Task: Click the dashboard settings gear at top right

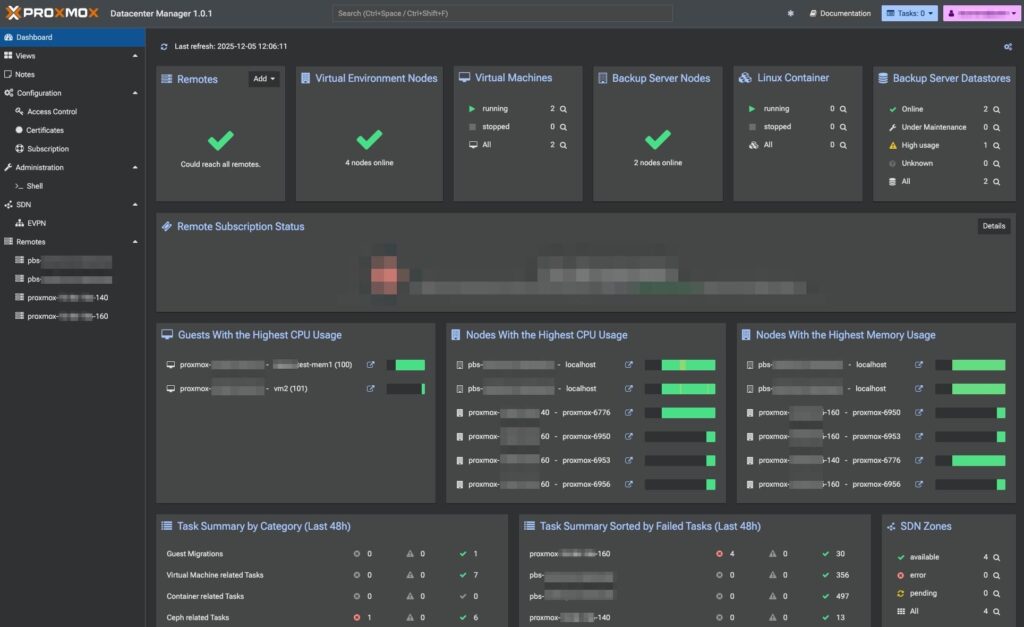Action: click(x=1008, y=46)
